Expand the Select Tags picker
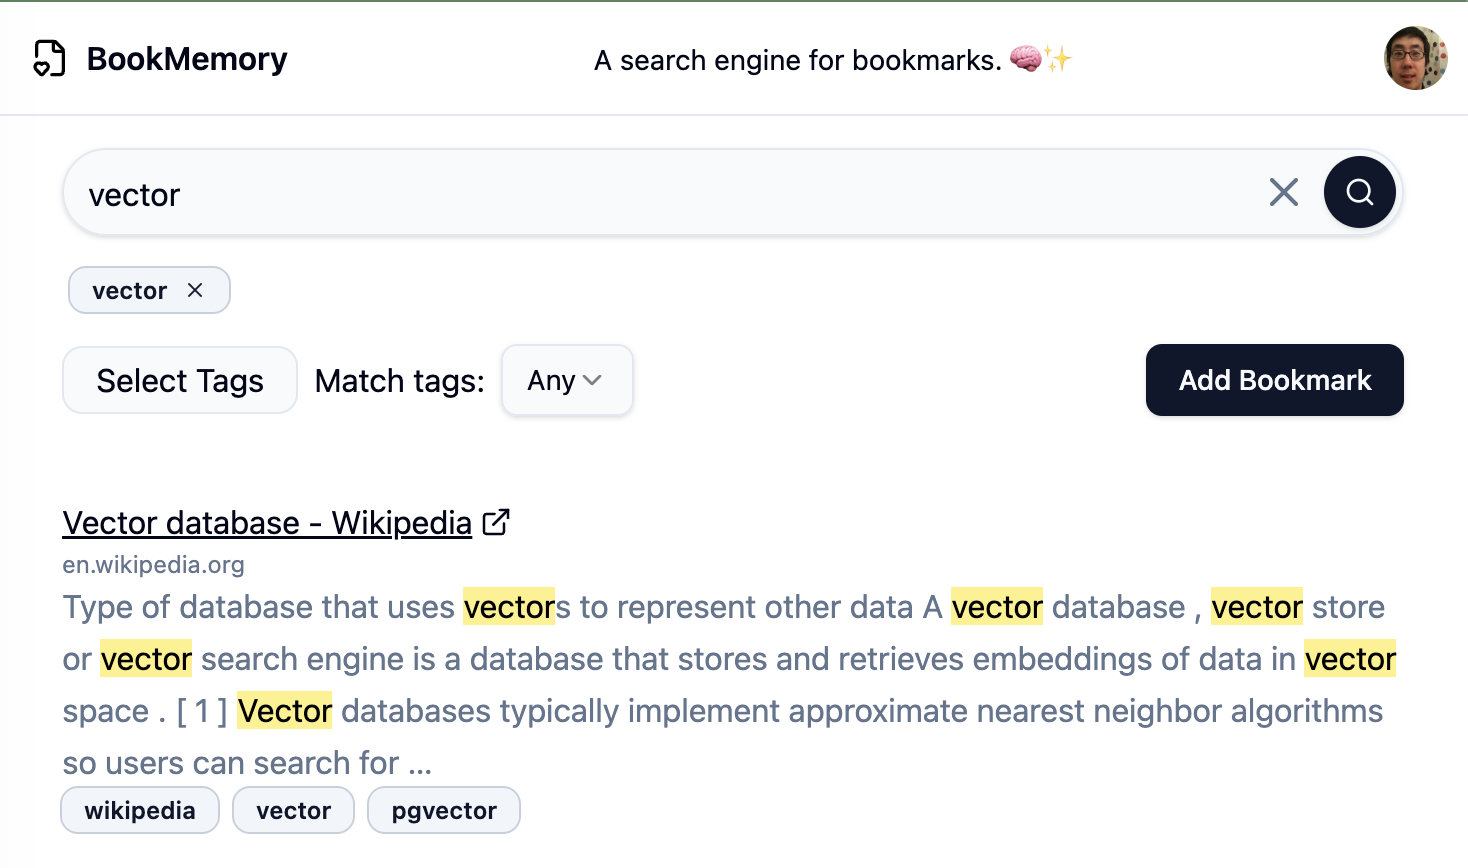Viewport: 1468px width, 868px height. point(179,380)
